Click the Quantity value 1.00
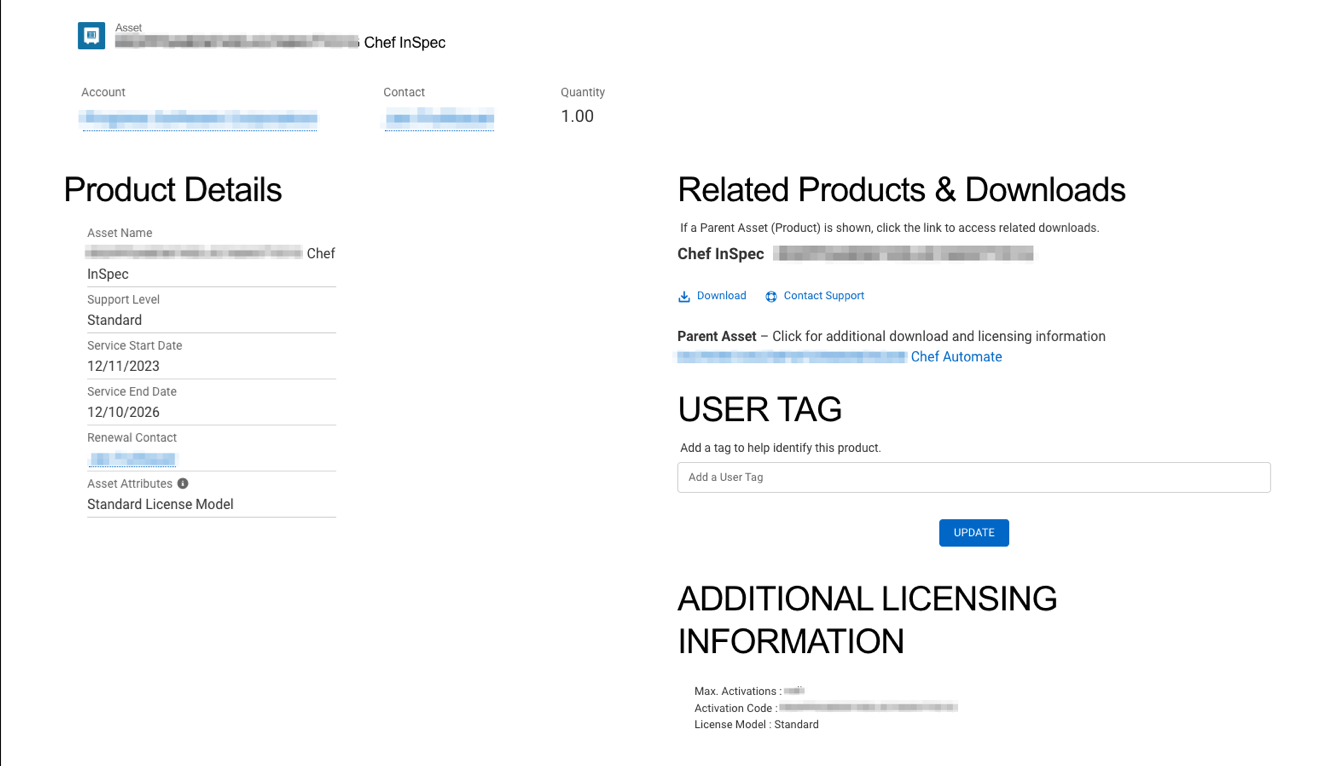 click(x=577, y=116)
